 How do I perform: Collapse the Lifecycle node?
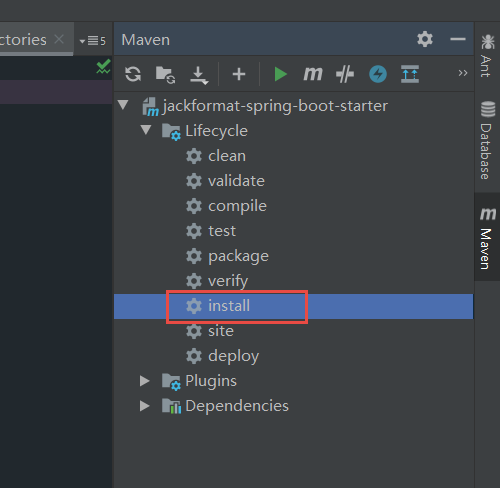click(146, 130)
